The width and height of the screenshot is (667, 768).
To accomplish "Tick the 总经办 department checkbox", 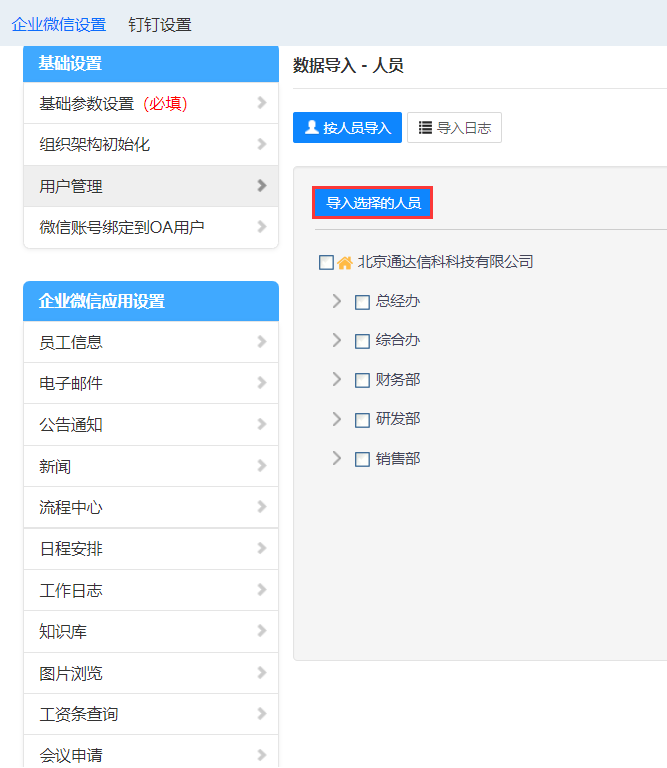I will coord(362,302).
